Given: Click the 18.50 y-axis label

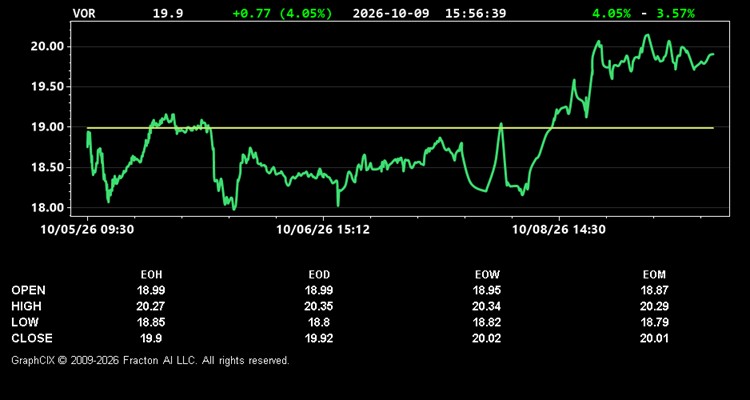Looking at the screenshot, I should point(46,167).
